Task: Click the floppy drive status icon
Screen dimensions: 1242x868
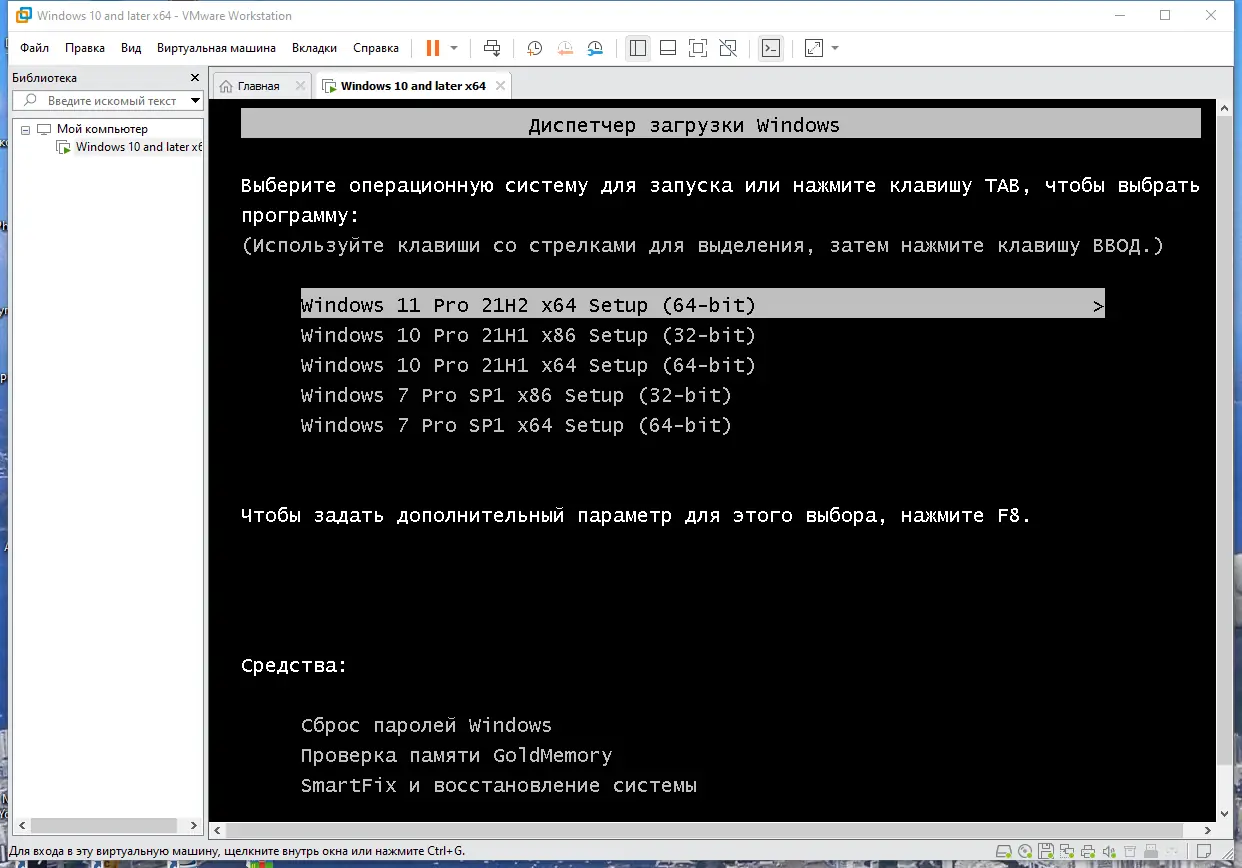Action: (1046, 851)
